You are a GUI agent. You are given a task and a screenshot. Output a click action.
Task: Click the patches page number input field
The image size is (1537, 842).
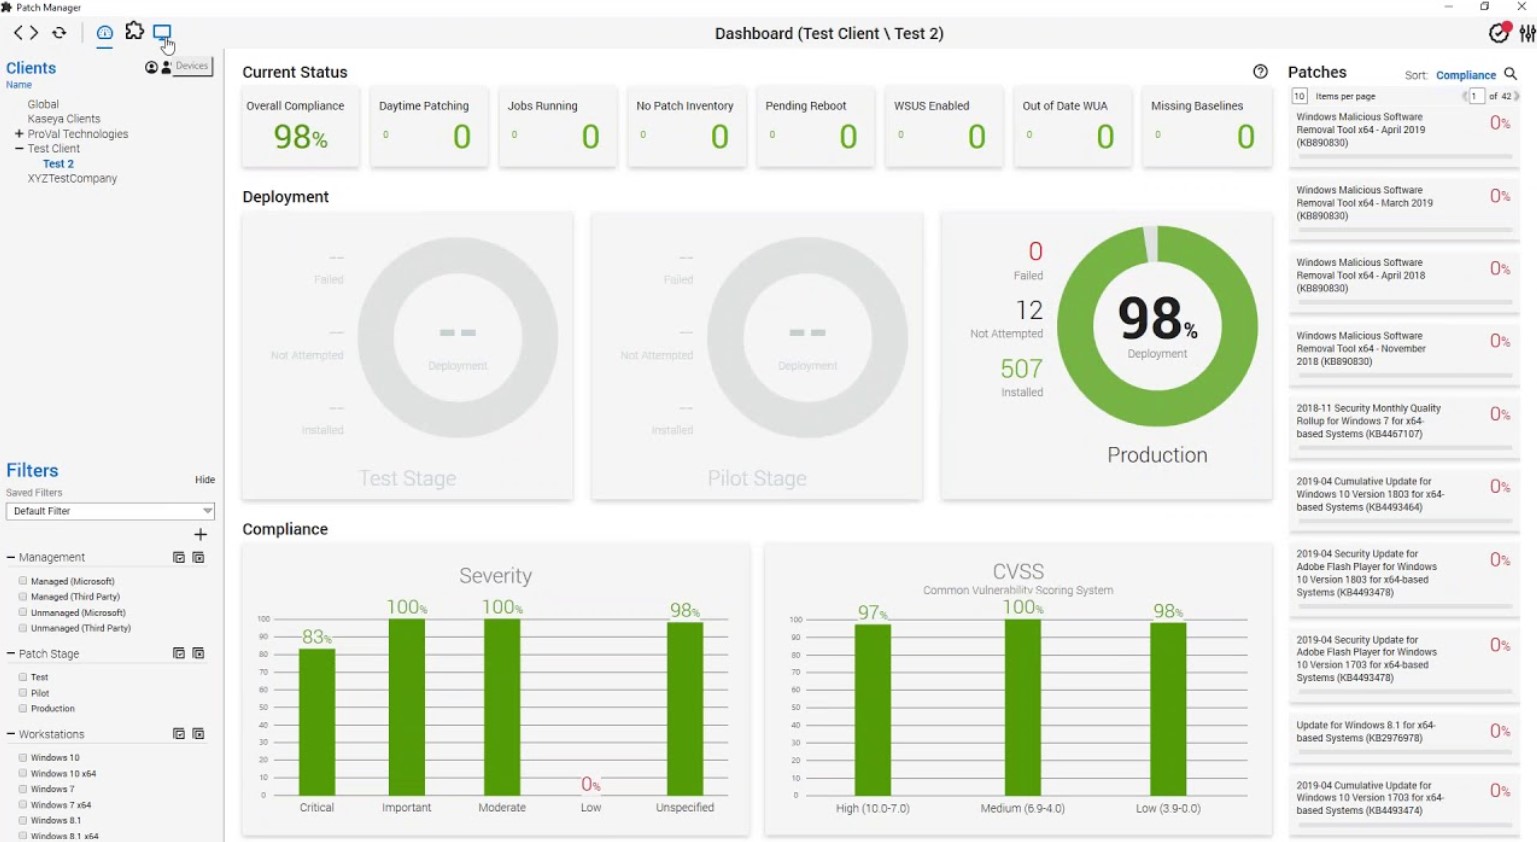[x=1476, y=96]
